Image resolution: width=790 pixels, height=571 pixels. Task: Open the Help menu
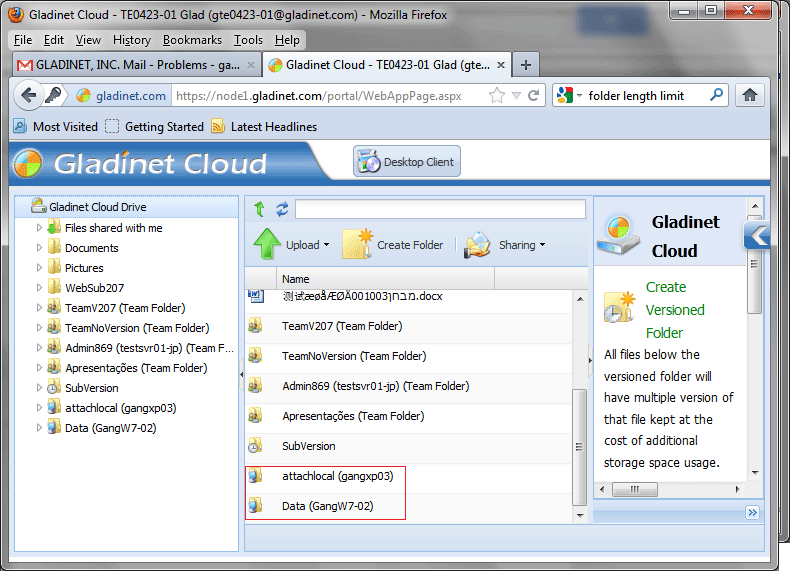pos(287,40)
